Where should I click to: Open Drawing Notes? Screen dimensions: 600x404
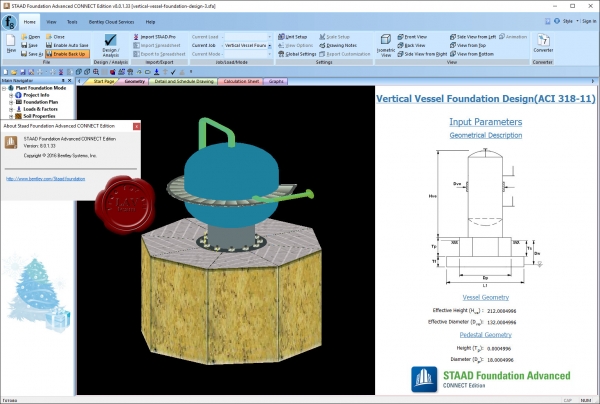coord(338,45)
